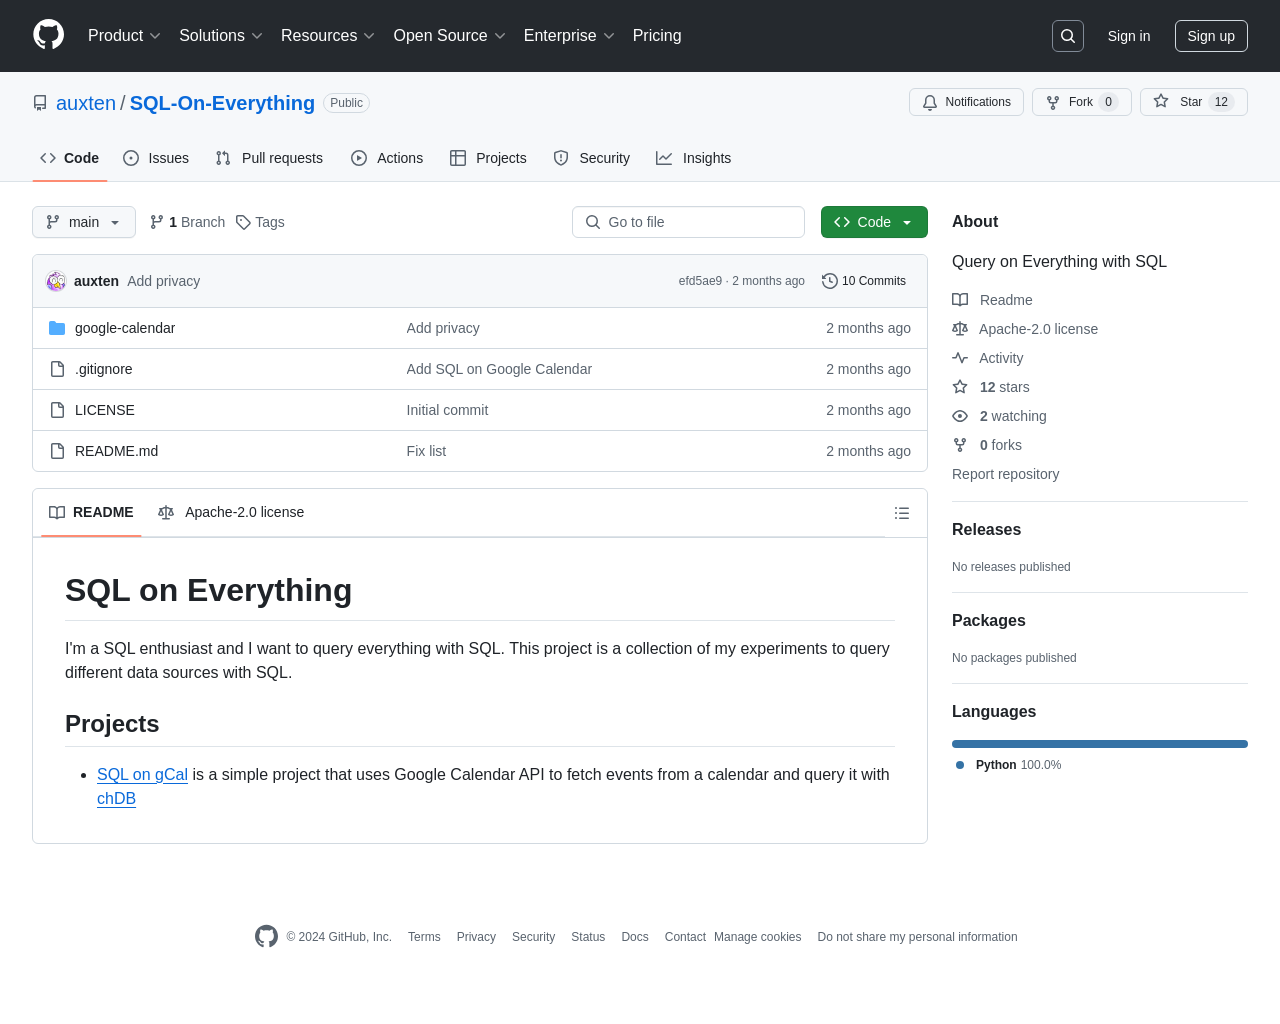Star the SQL-On-Everything repository

coord(1193,102)
